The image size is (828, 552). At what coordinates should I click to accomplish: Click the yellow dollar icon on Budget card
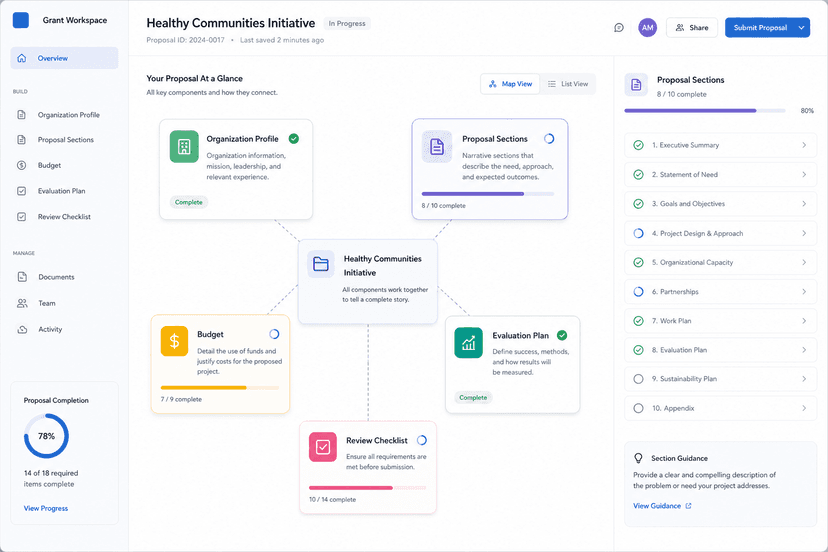[174, 341]
